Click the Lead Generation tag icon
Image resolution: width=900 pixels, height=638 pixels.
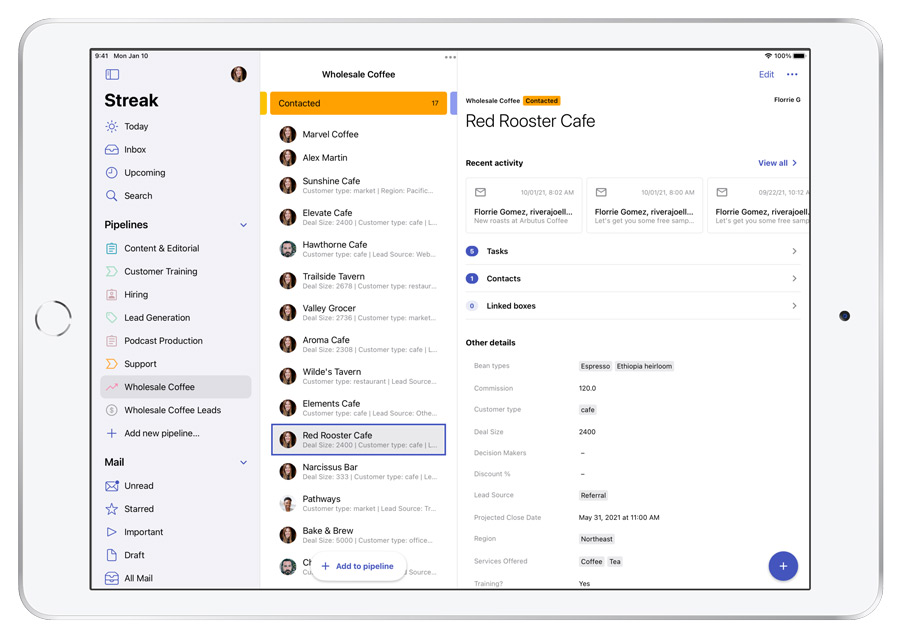pyautogui.click(x=111, y=317)
